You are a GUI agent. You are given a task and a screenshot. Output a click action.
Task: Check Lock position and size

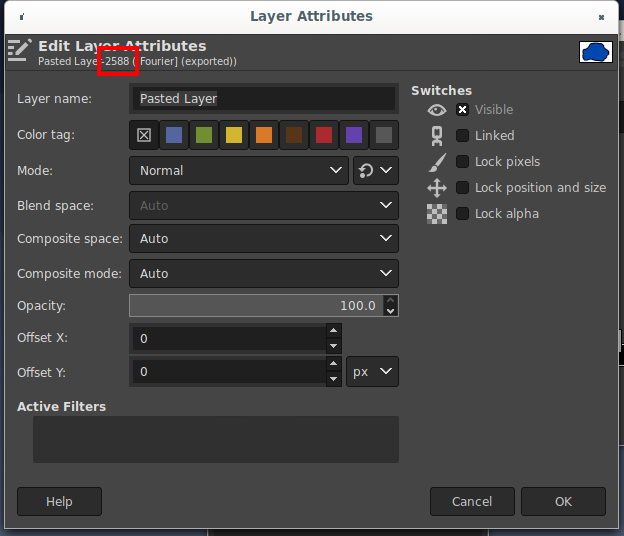(x=462, y=188)
